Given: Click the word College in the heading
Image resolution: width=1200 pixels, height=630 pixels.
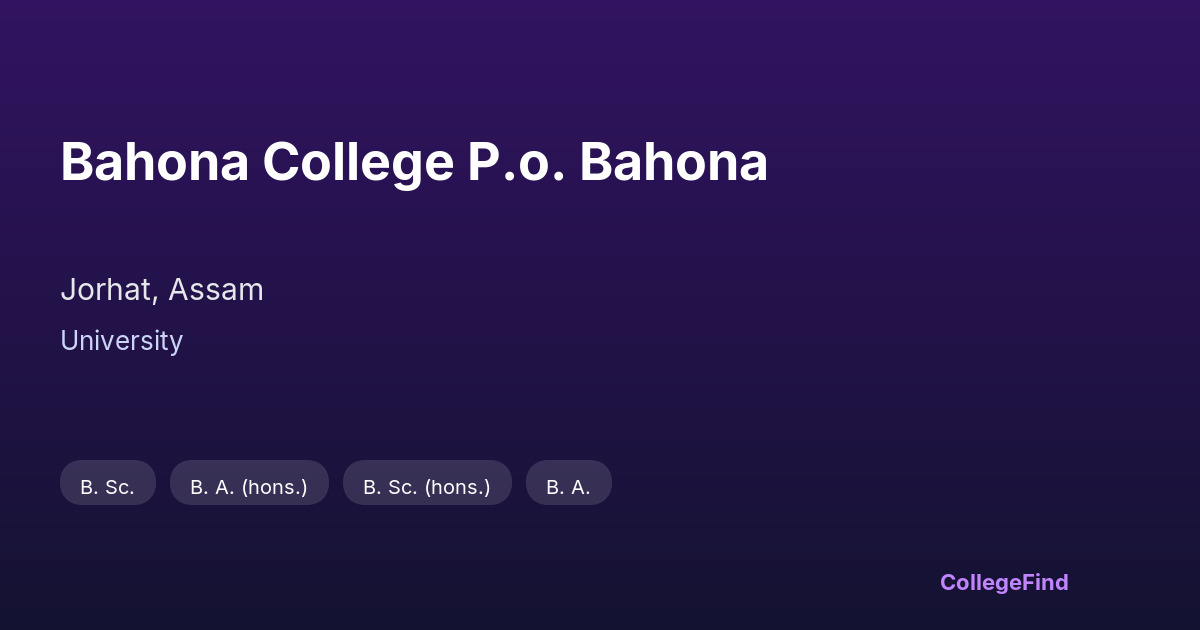Looking at the screenshot, I should (358, 162).
